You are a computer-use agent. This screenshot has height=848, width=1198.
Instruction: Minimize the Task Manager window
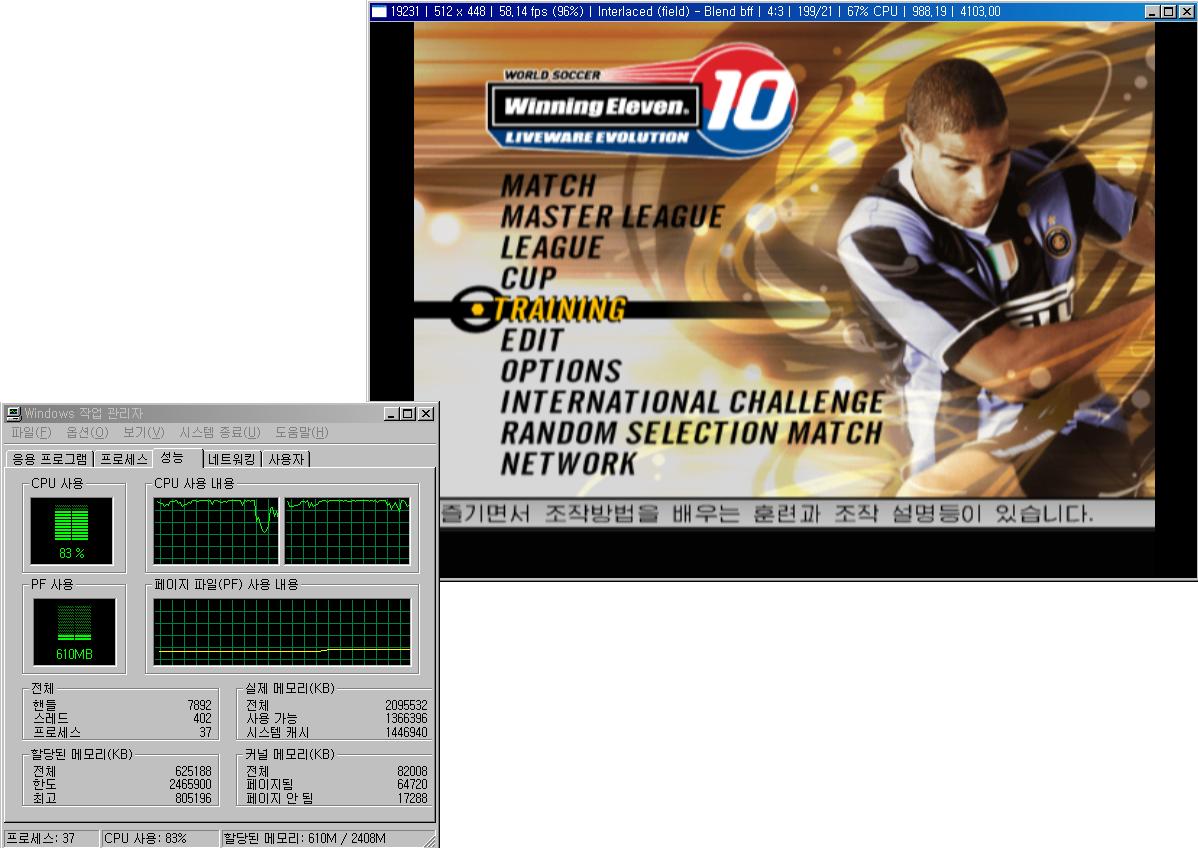pos(391,413)
